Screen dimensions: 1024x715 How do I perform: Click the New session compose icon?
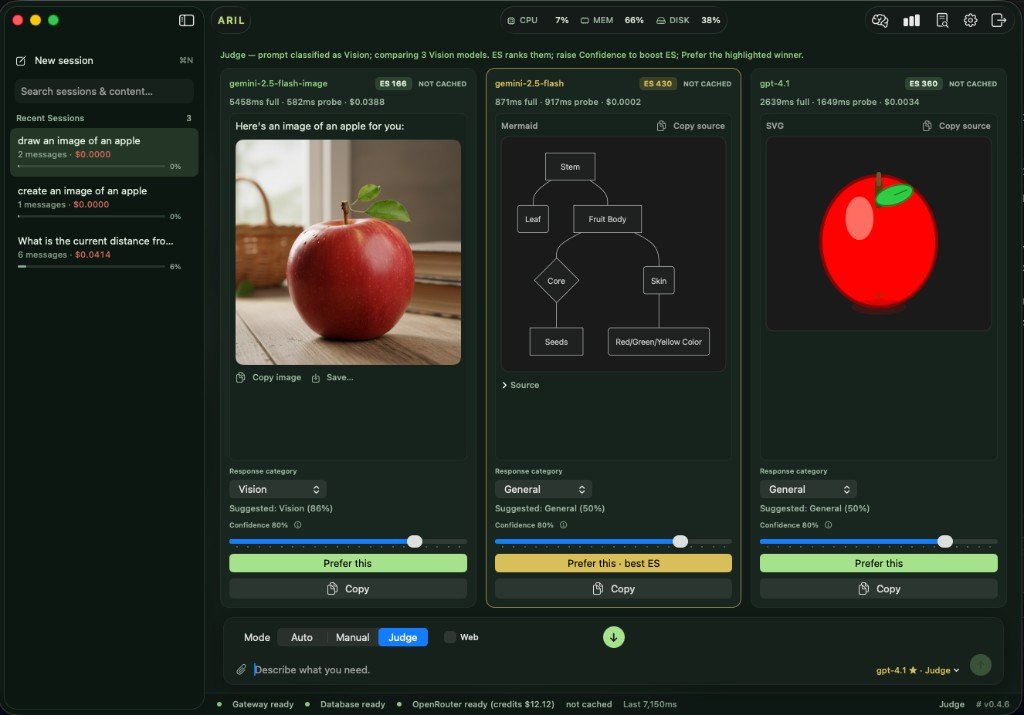coord(21,61)
